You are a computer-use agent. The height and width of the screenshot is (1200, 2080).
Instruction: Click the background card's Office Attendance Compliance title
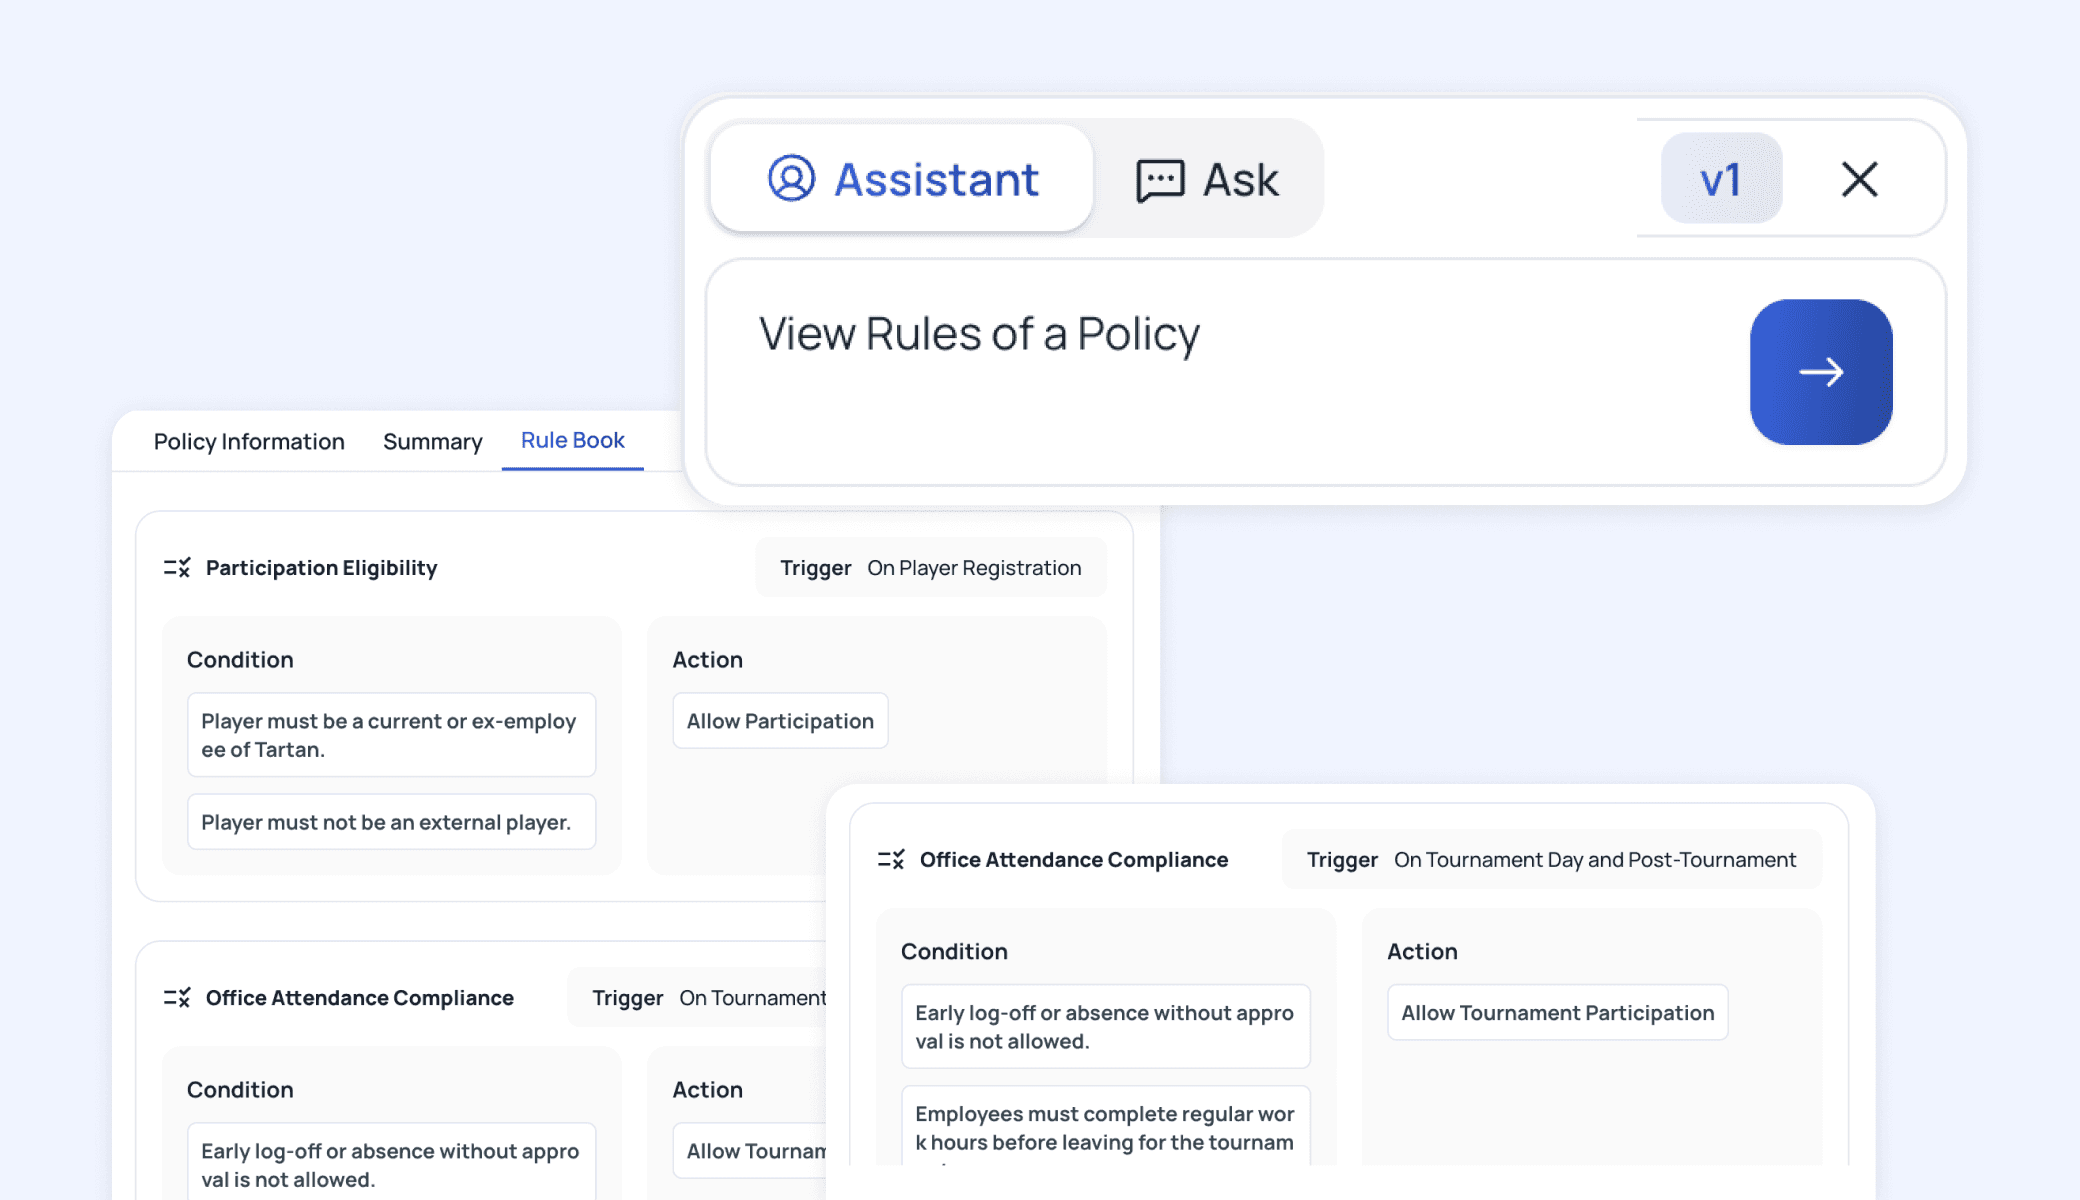pyautogui.click(x=359, y=998)
